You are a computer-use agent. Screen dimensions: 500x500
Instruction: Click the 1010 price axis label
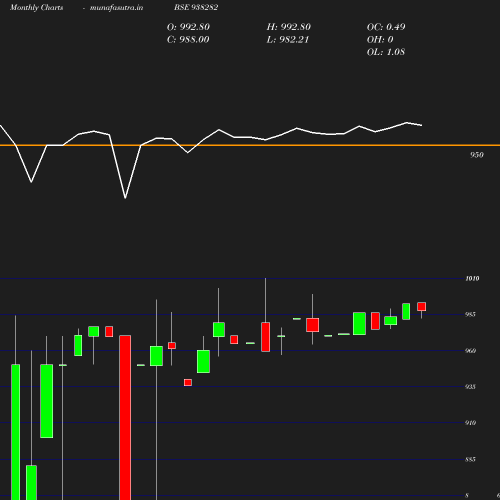click(472, 278)
